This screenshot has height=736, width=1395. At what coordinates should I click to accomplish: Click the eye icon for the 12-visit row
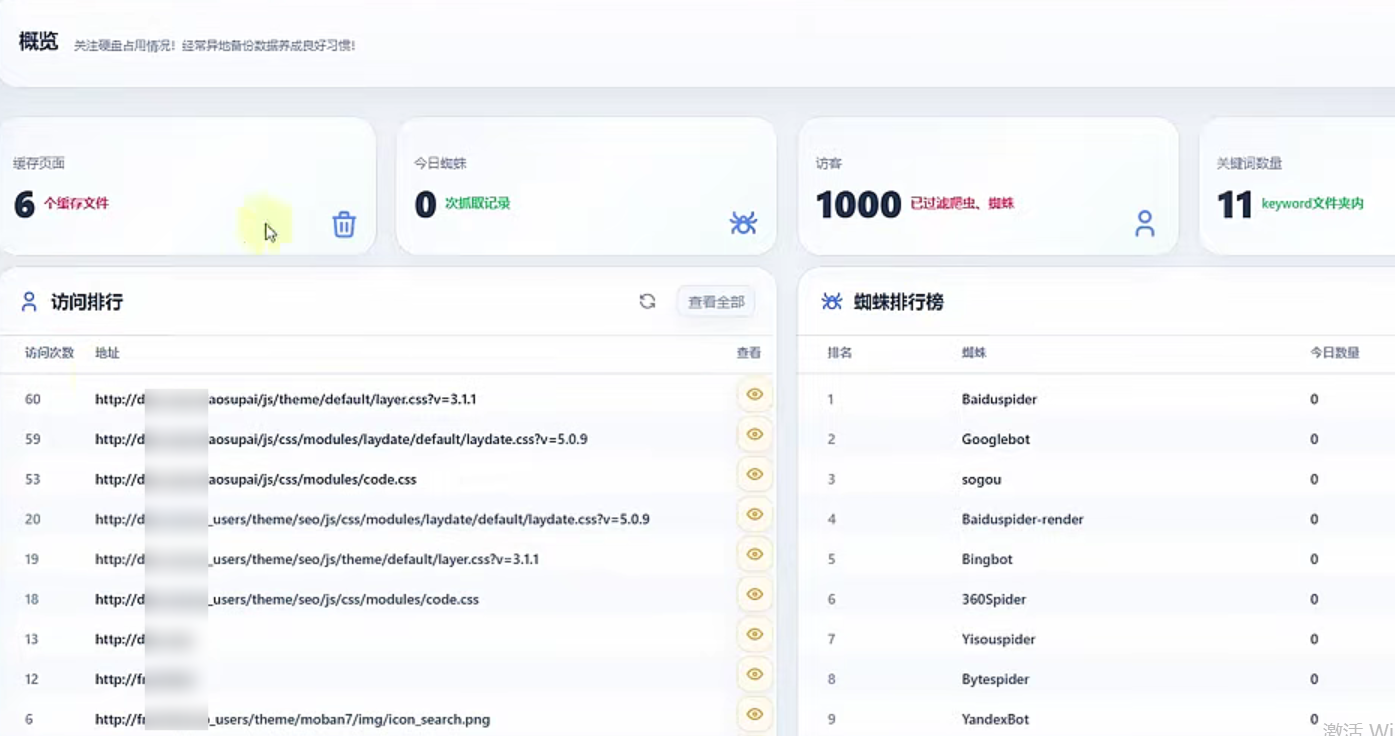click(x=755, y=675)
